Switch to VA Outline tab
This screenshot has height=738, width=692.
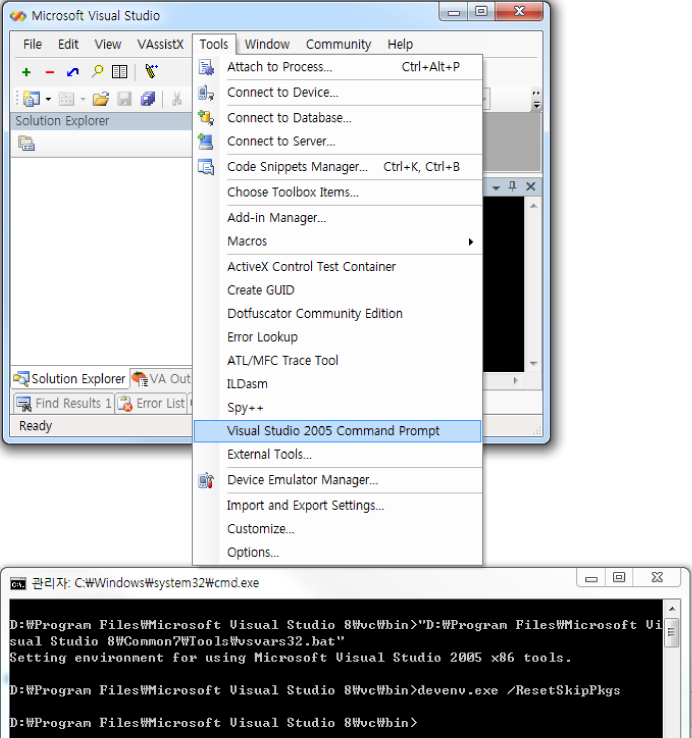(x=161, y=378)
